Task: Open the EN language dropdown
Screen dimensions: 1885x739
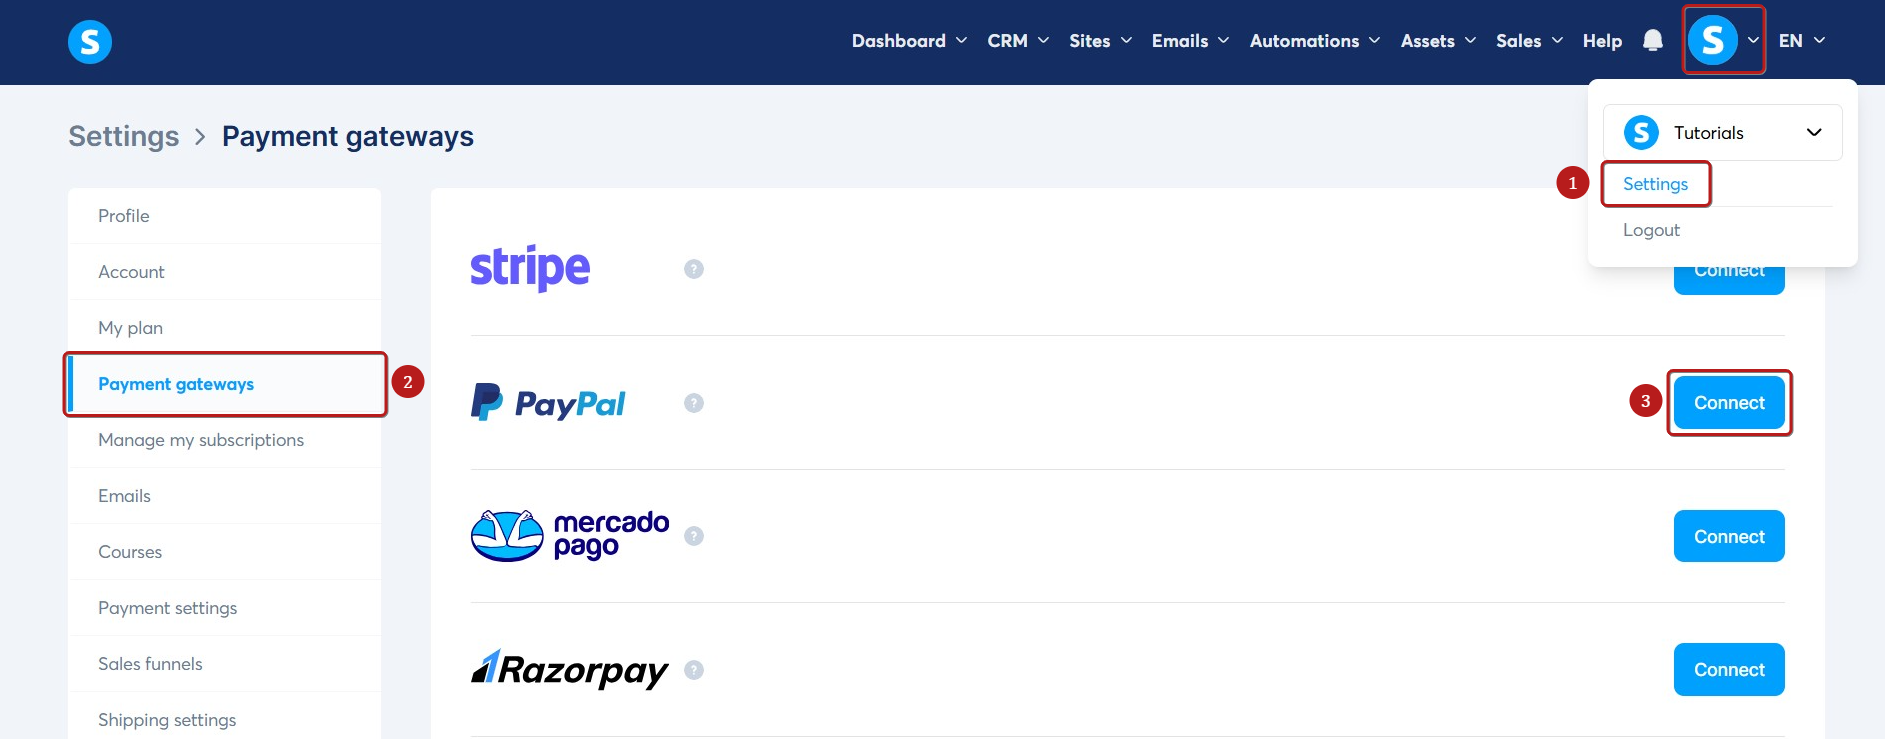Action: [1802, 41]
